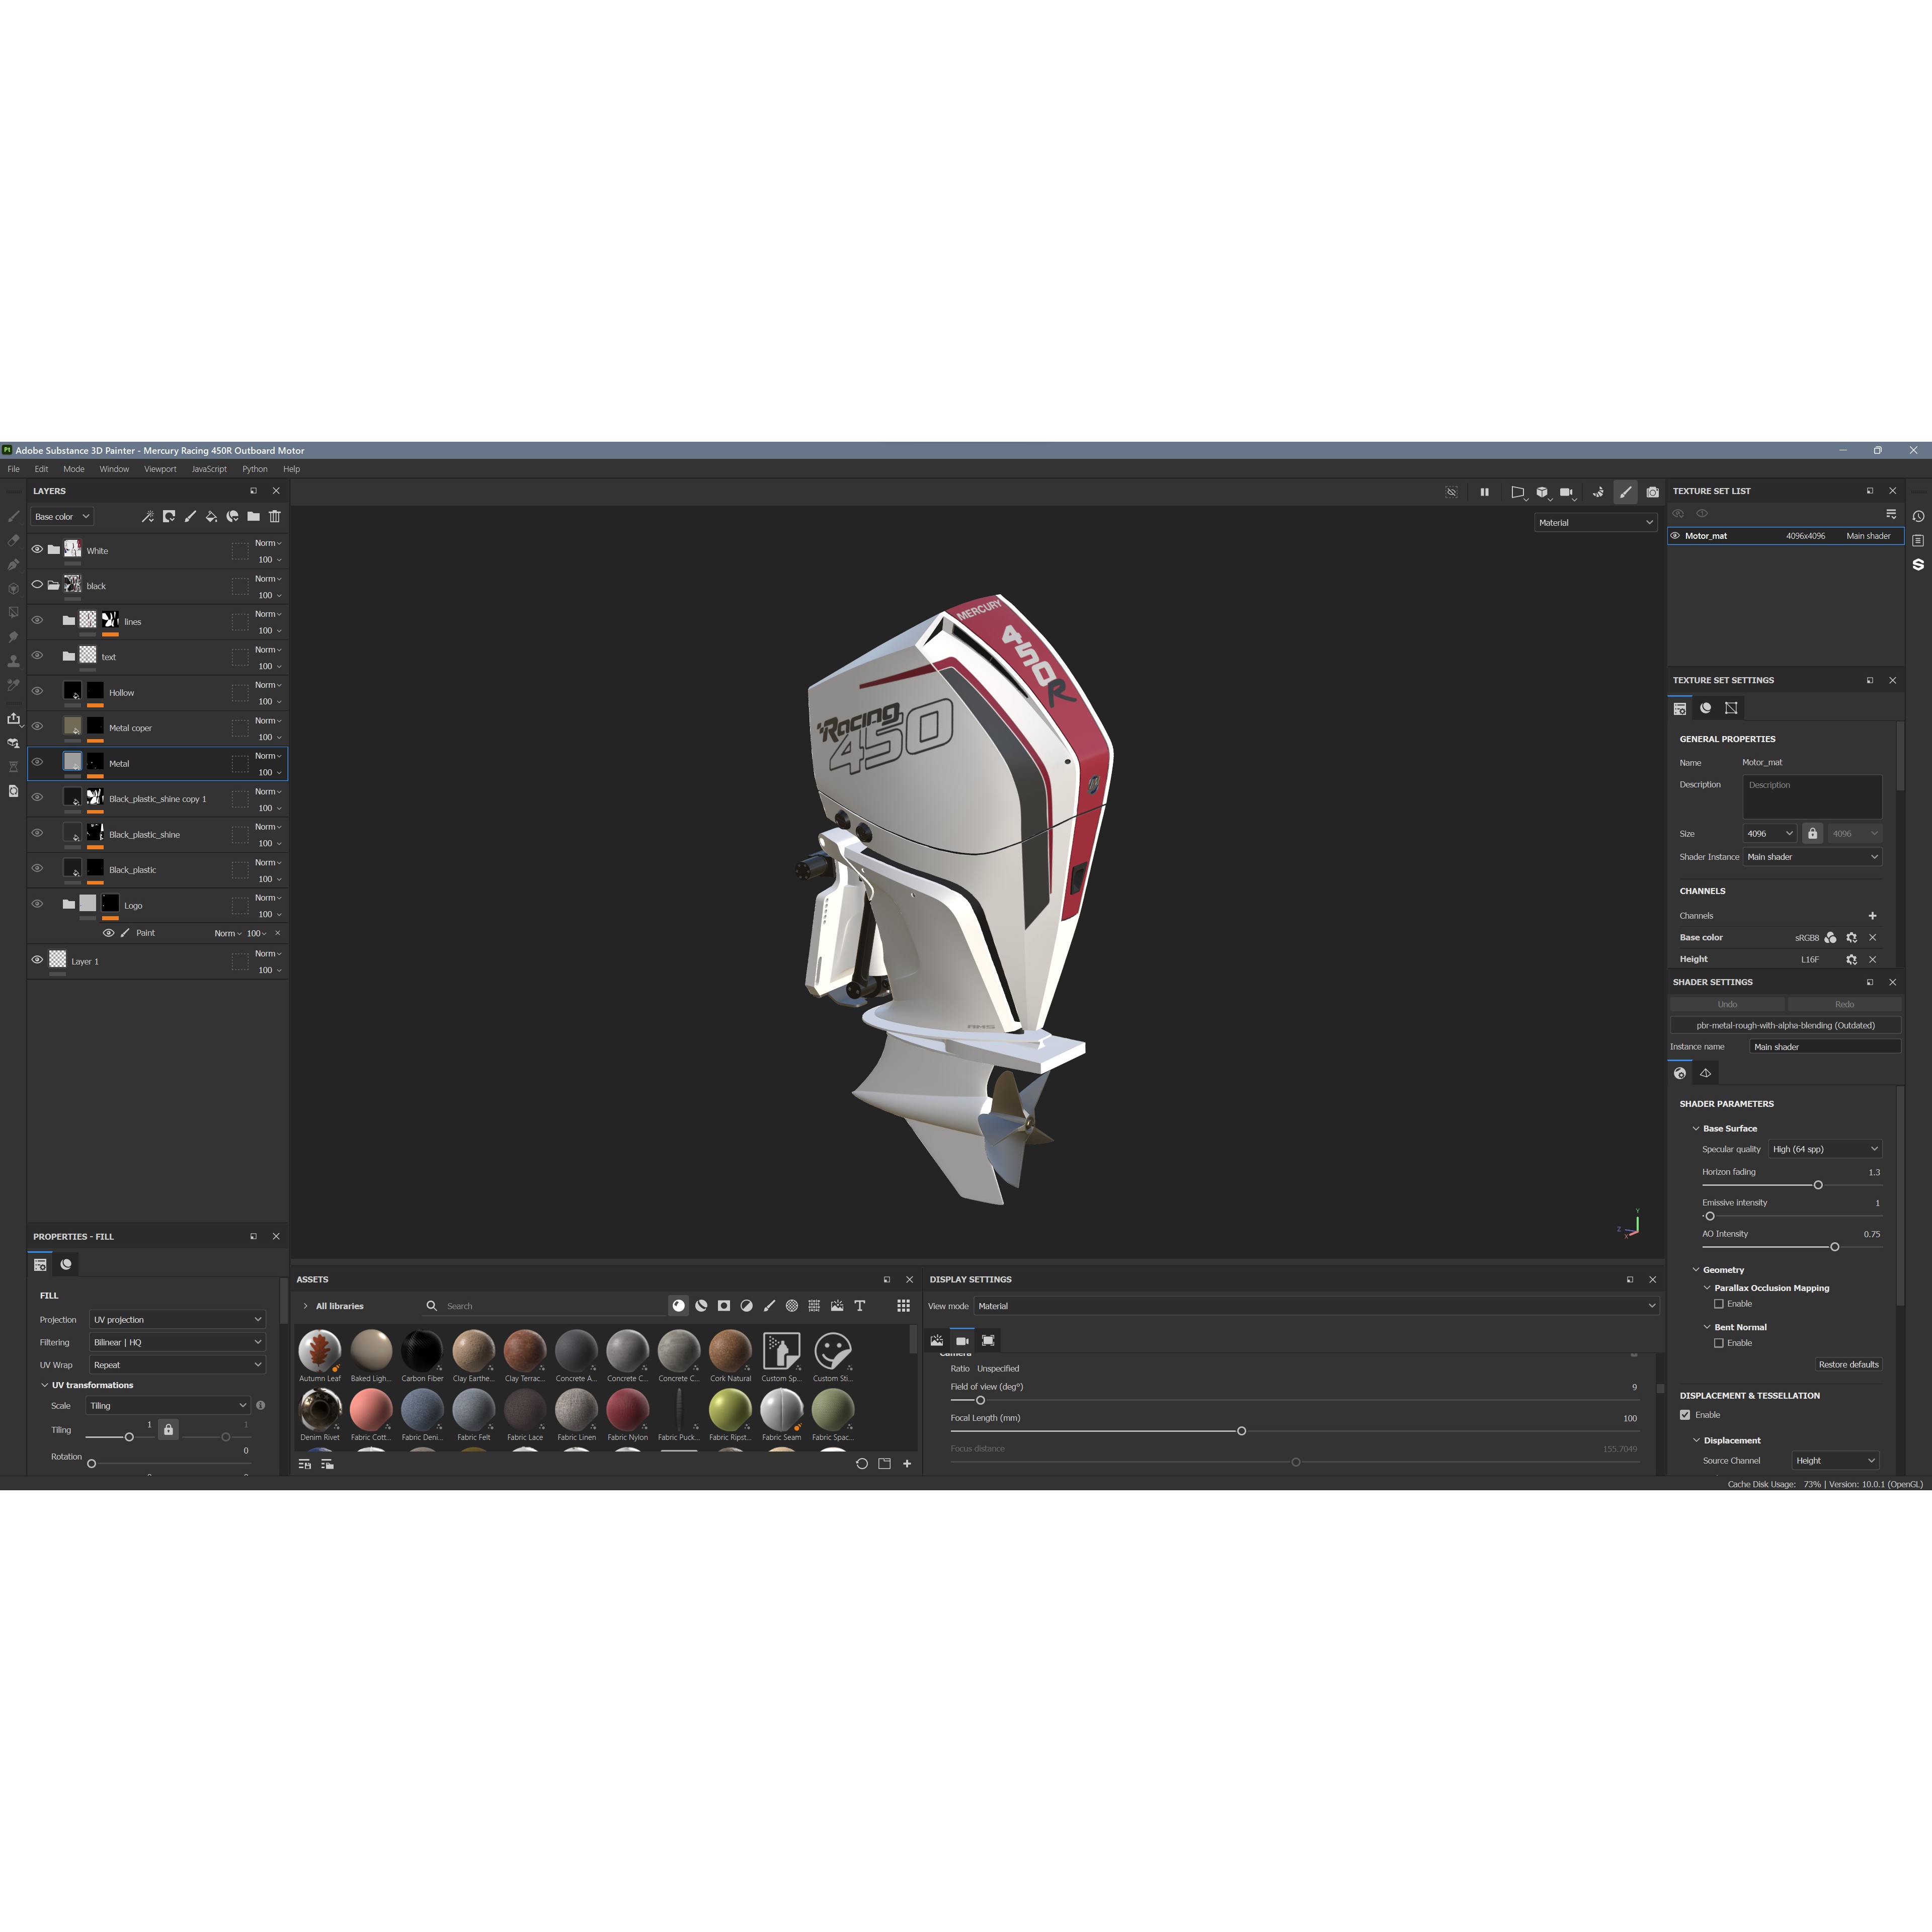
Task: Show the black layer visibility eye
Action: click(x=38, y=584)
